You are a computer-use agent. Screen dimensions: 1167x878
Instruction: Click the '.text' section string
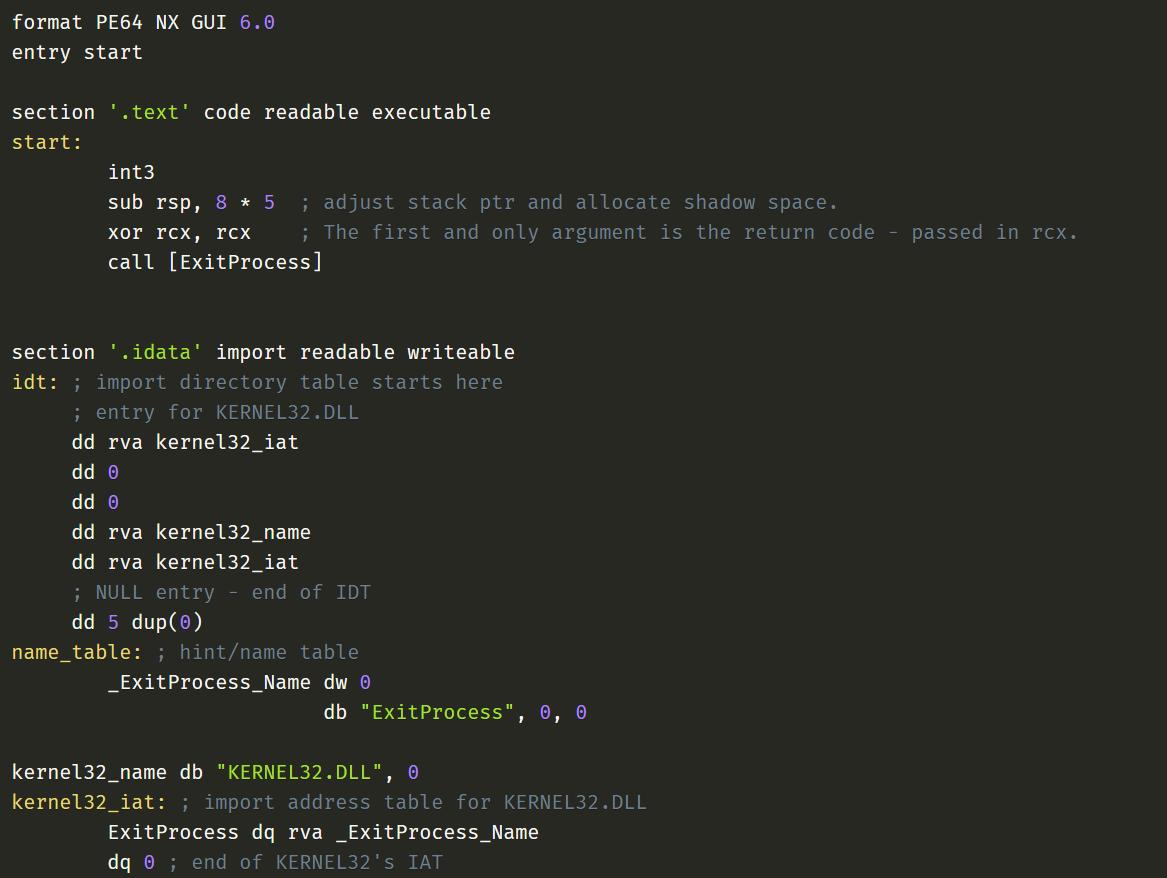coord(149,112)
